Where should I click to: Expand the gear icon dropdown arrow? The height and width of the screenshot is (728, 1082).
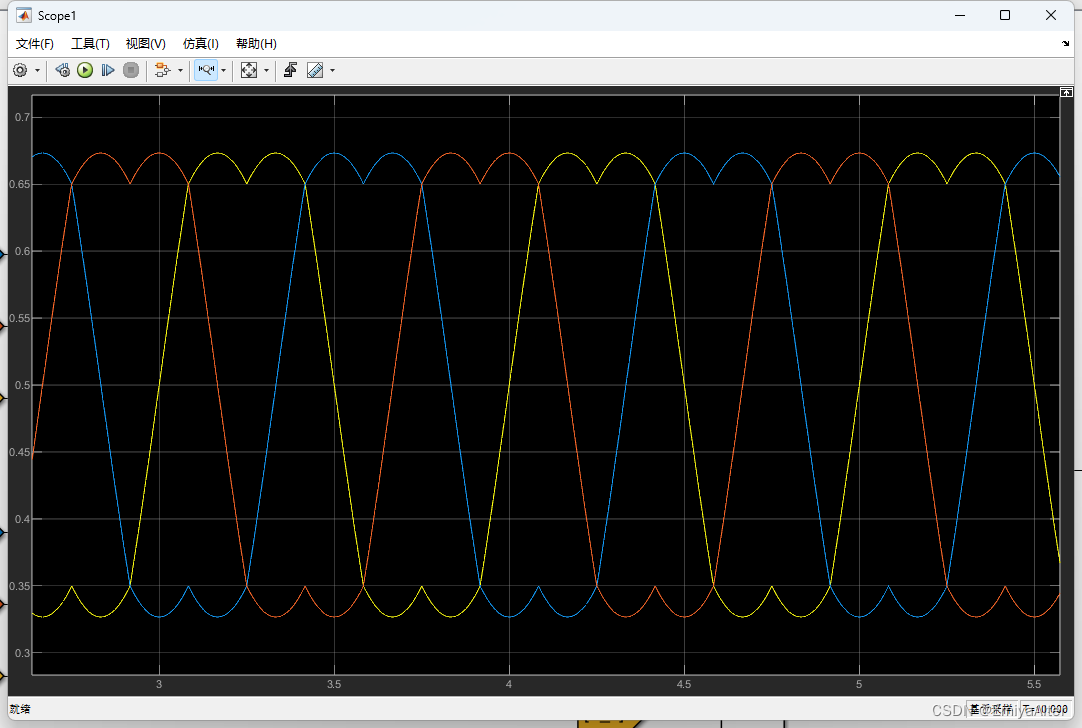[x=38, y=70]
